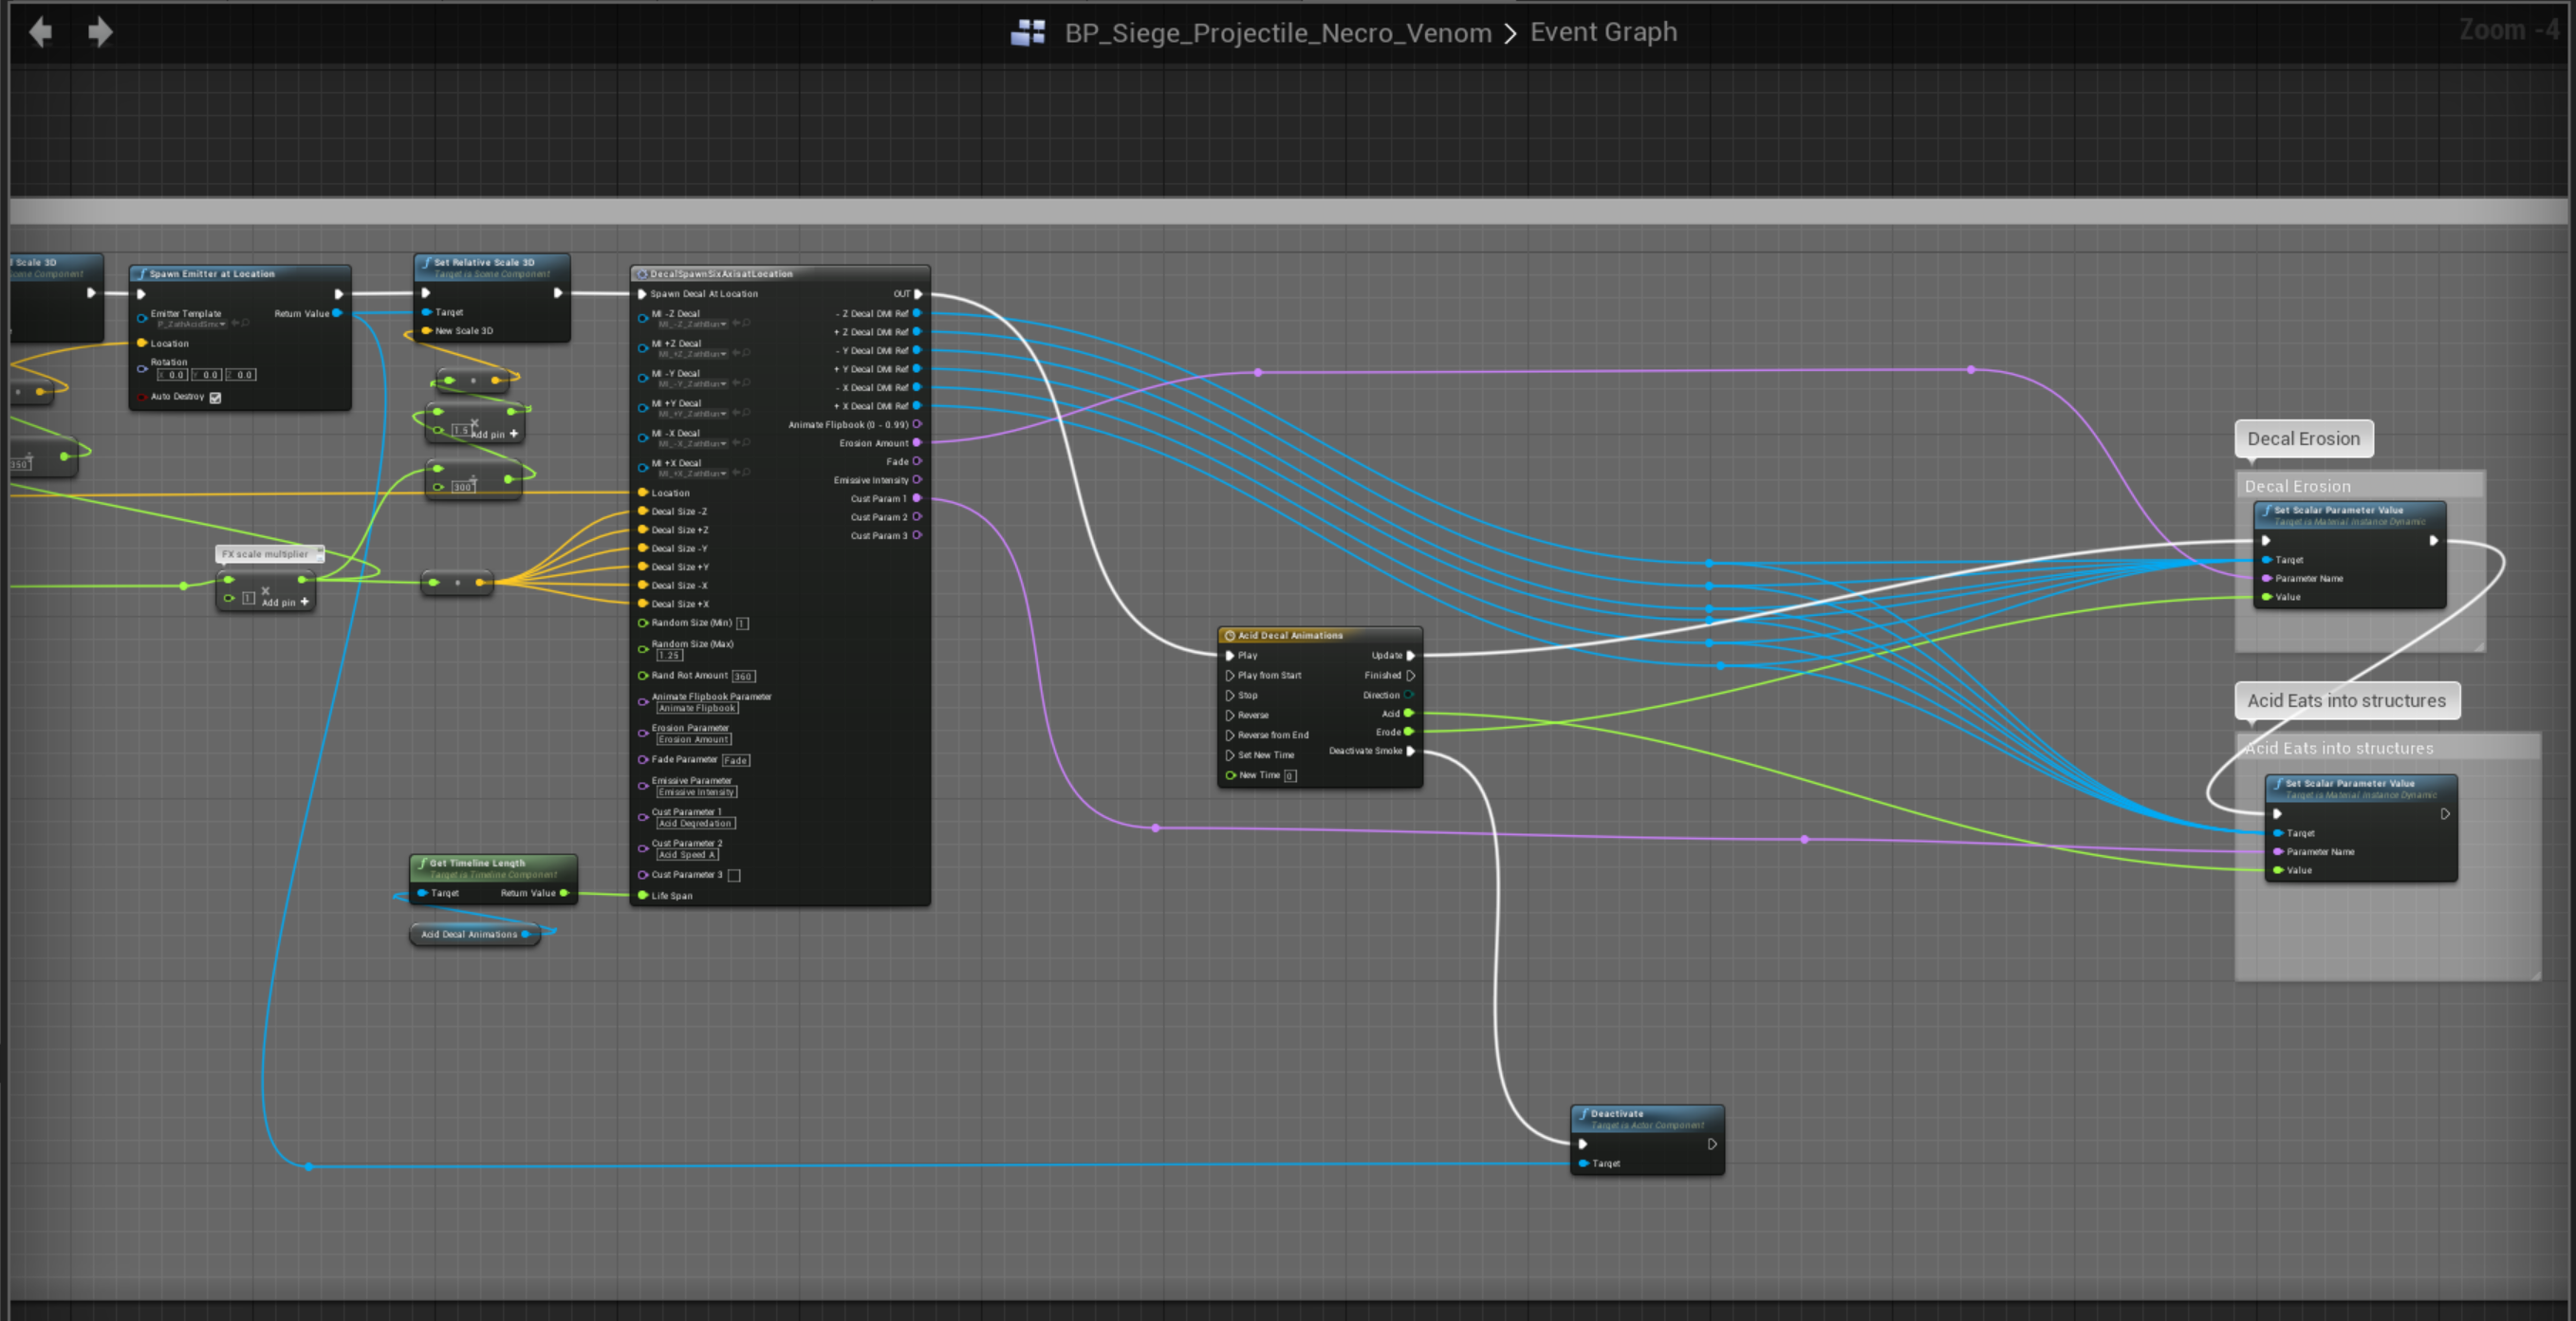Click the Life Span input pin

click(x=643, y=895)
